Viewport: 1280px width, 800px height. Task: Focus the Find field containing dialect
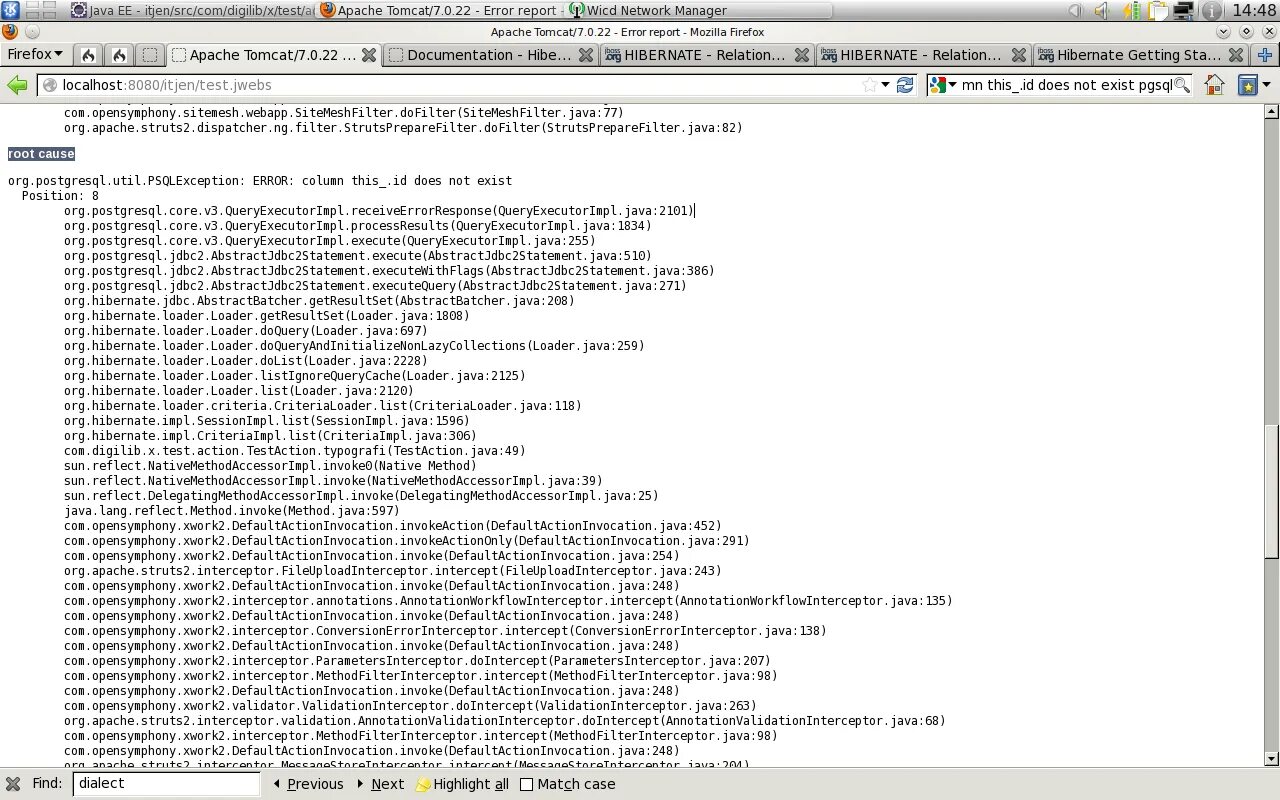pos(166,783)
